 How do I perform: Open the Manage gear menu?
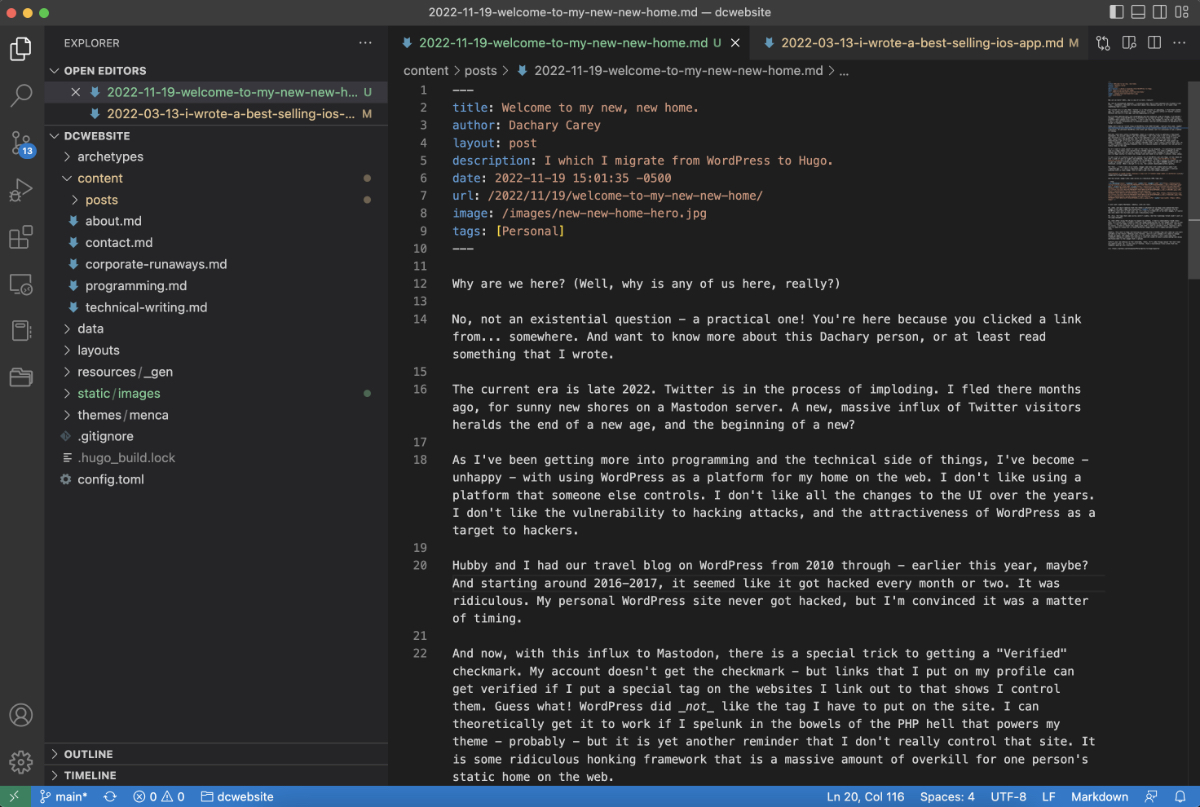[x=21, y=763]
